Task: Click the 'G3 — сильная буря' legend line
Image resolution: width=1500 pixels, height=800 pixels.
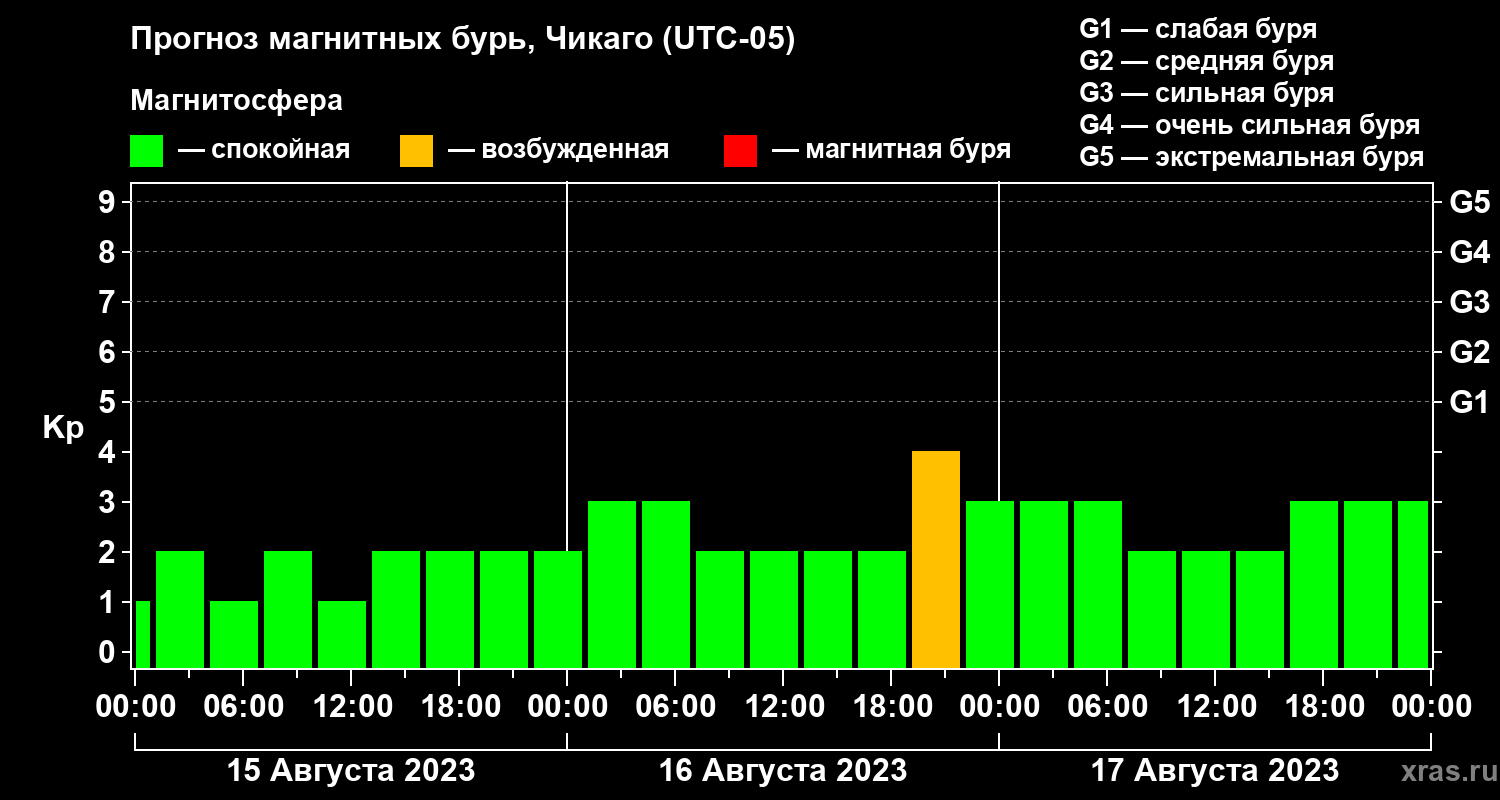Action: [1207, 93]
